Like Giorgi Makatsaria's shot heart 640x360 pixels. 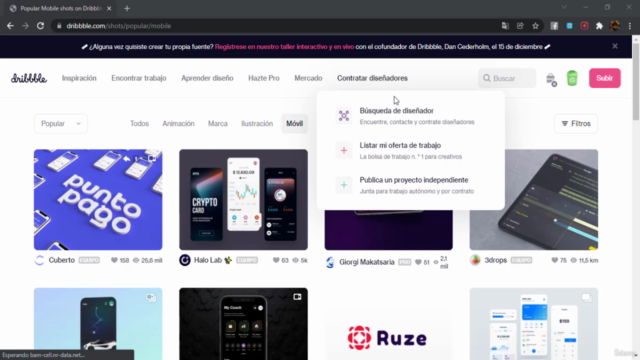(x=418, y=262)
